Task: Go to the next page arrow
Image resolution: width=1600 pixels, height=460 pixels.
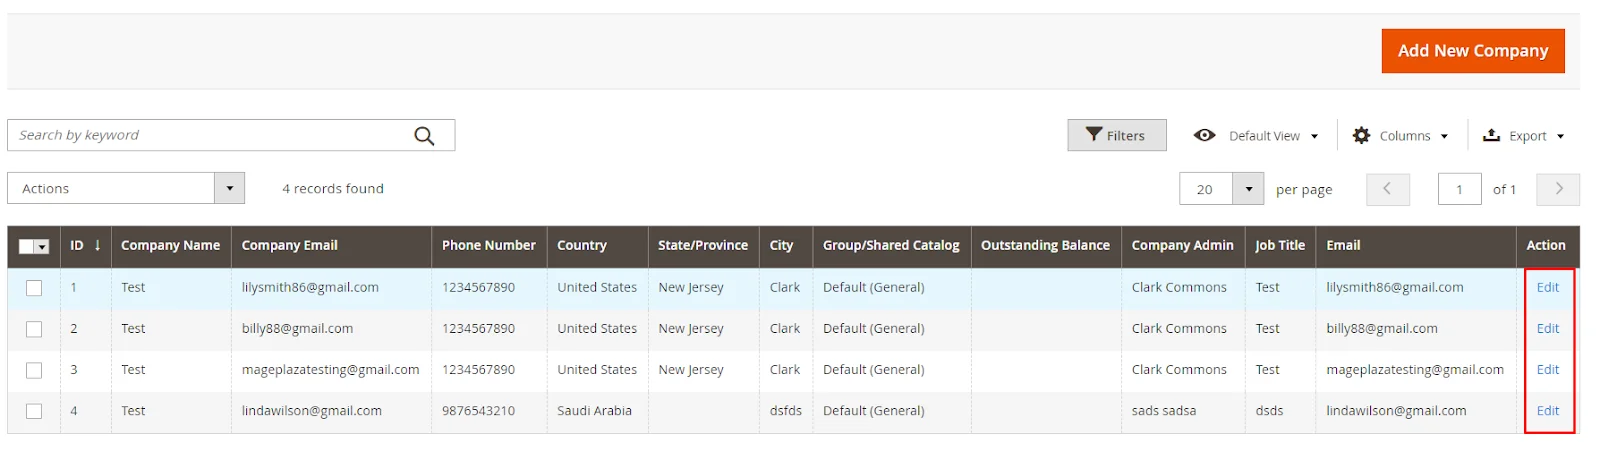Action: 1558,189
